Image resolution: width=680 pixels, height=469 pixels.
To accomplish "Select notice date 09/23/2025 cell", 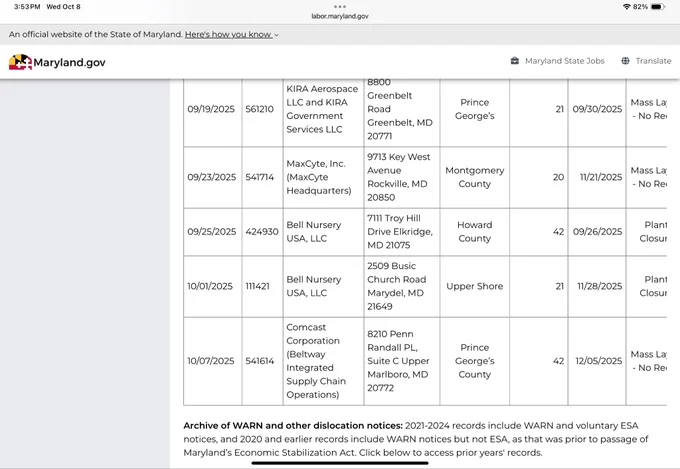I will tap(212, 177).
